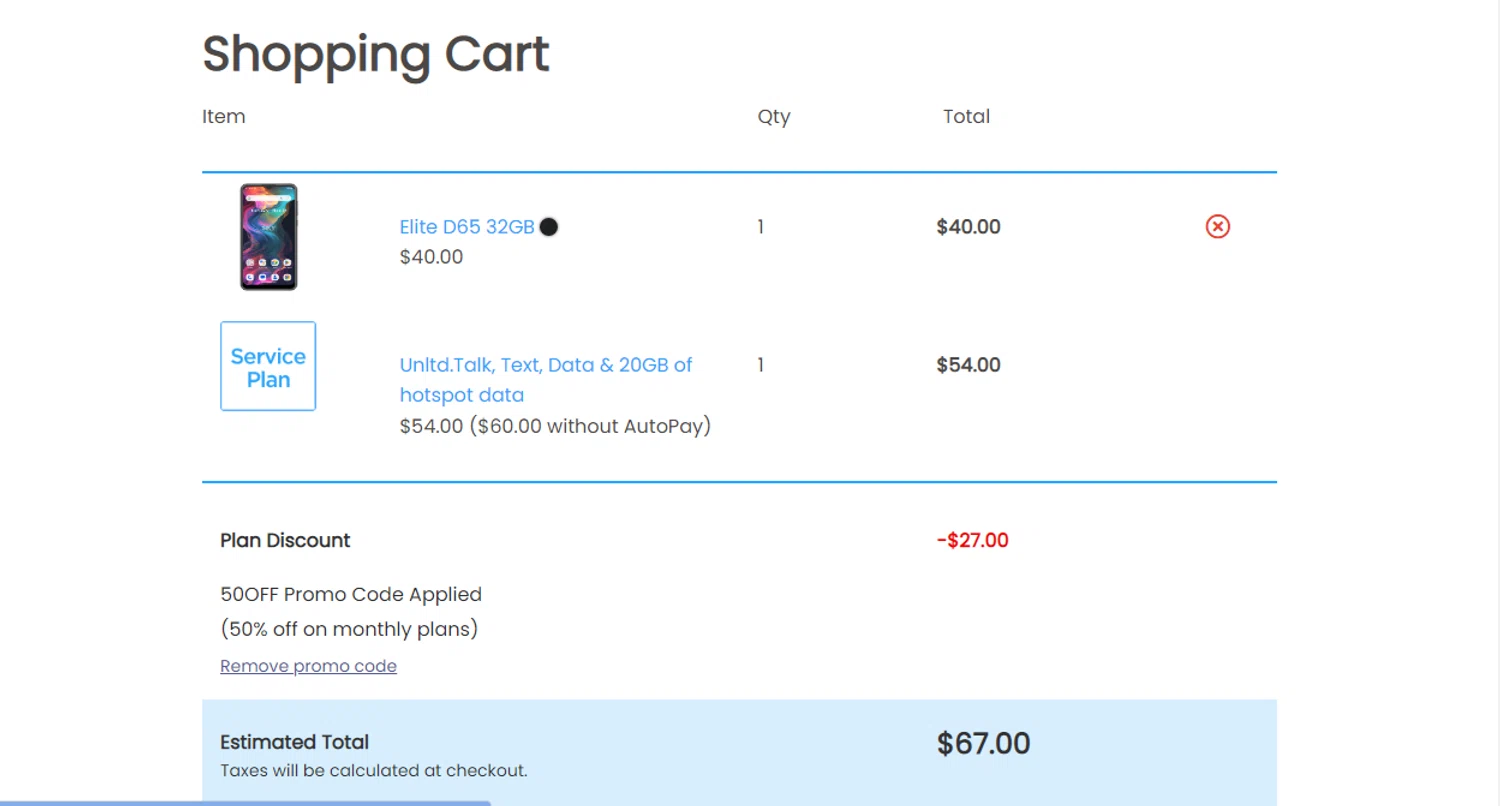Click the bold $40.00 phone line total
Image resolution: width=1500 pixels, height=806 pixels.
(x=968, y=227)
